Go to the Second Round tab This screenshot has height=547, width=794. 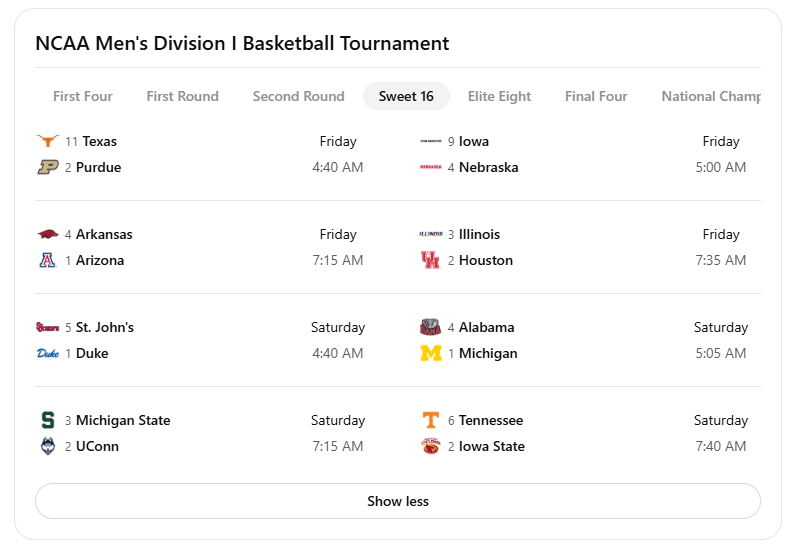coord(298,96)
